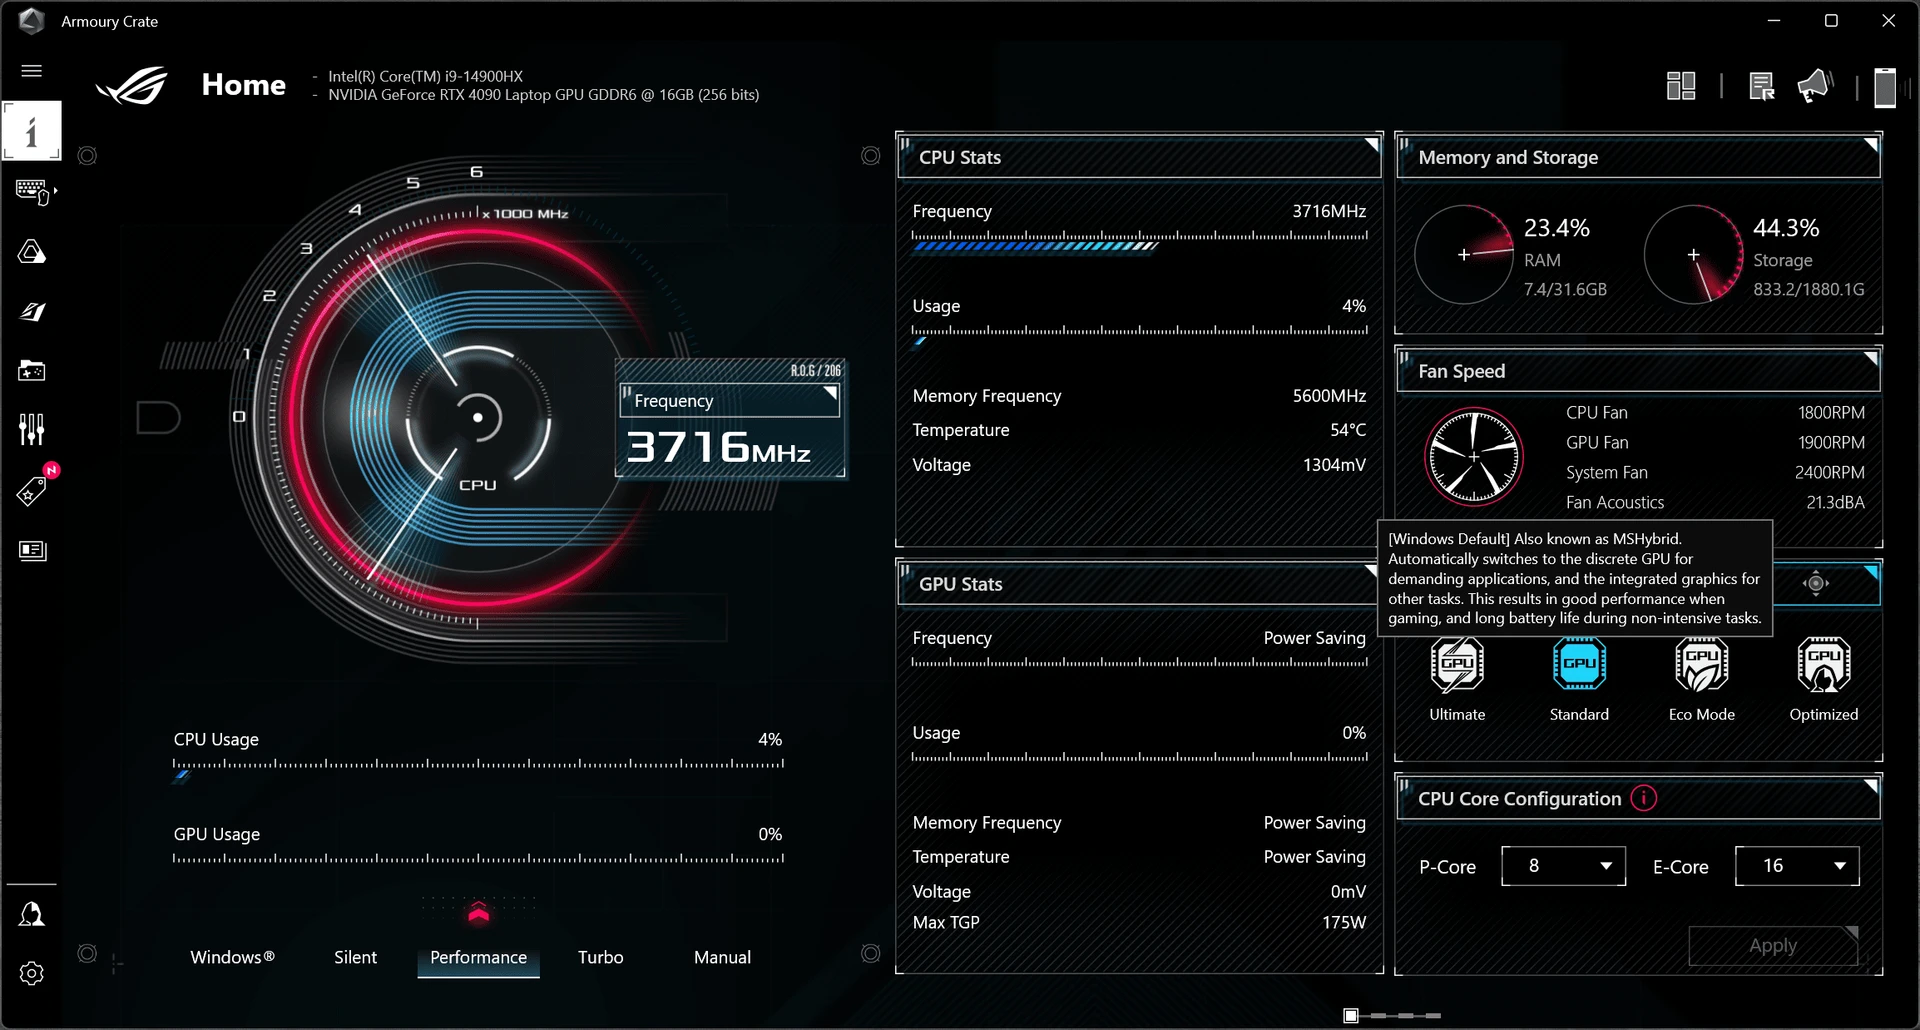Click the Memory Frequency 5600MHz value
Viewport: 1920px width, 1030px height.
click(1329, 396)
